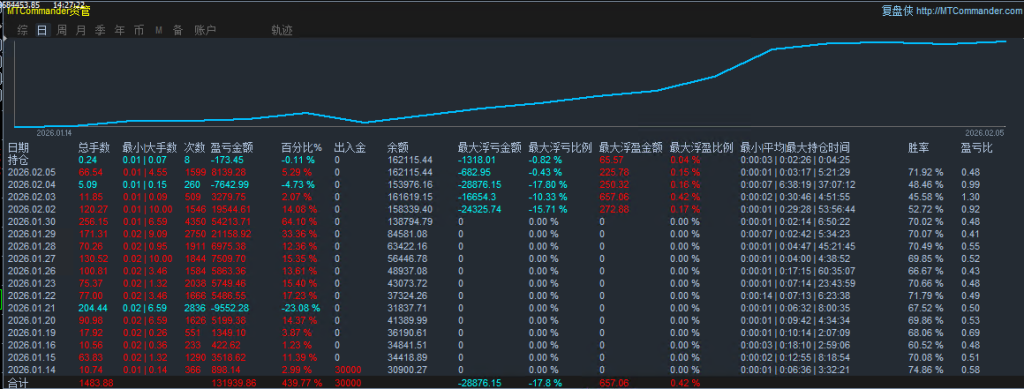Click the 最小|平均|最大持仓时间 column header
The image size is (1024, 389).
(795, 148)
